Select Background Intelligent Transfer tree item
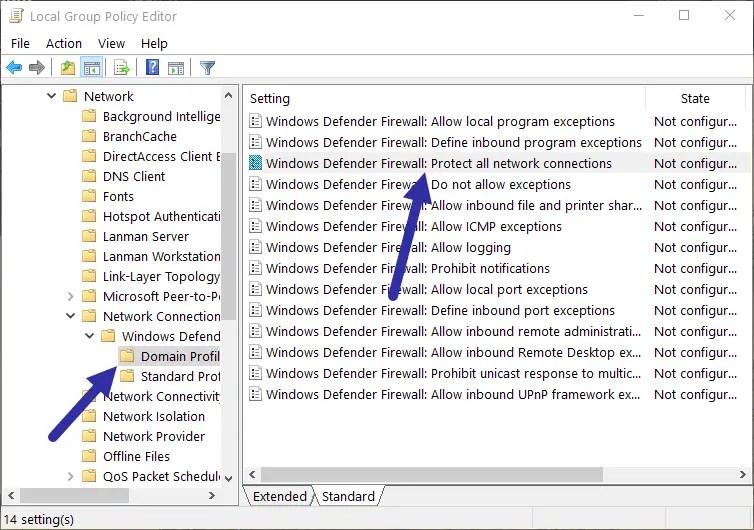754x530 pixels. pos(162,116)
